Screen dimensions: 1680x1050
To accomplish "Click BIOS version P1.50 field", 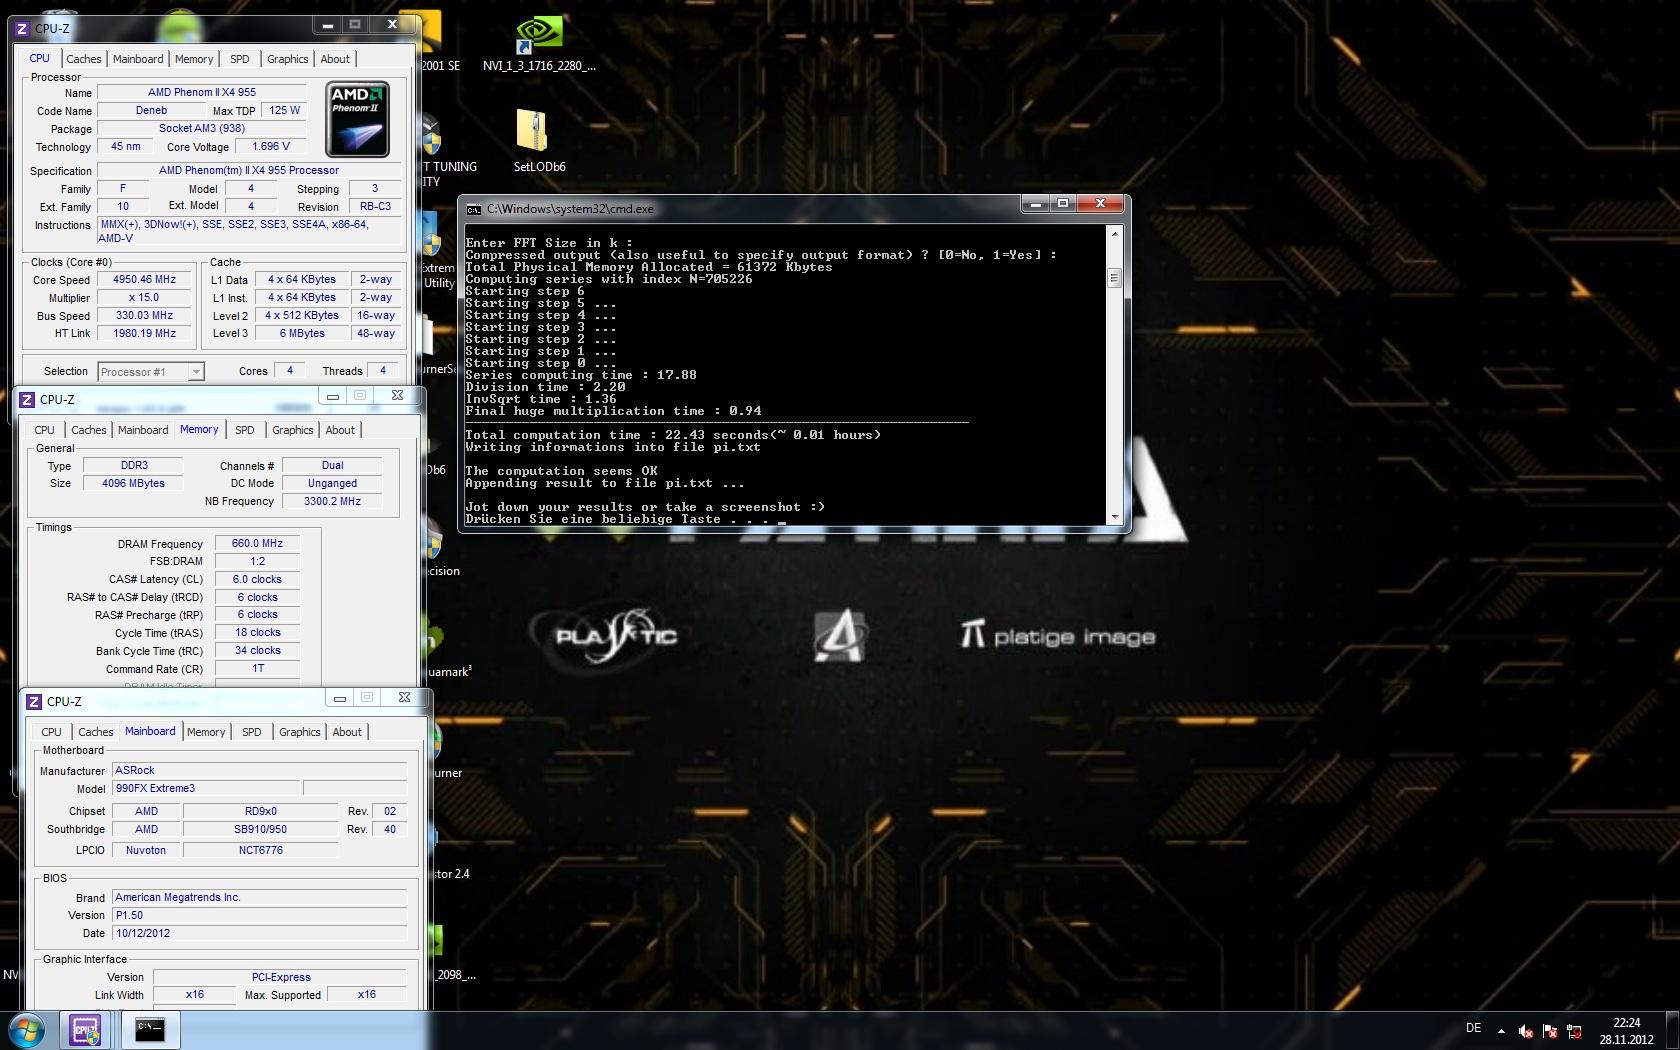I will (259, 916).
